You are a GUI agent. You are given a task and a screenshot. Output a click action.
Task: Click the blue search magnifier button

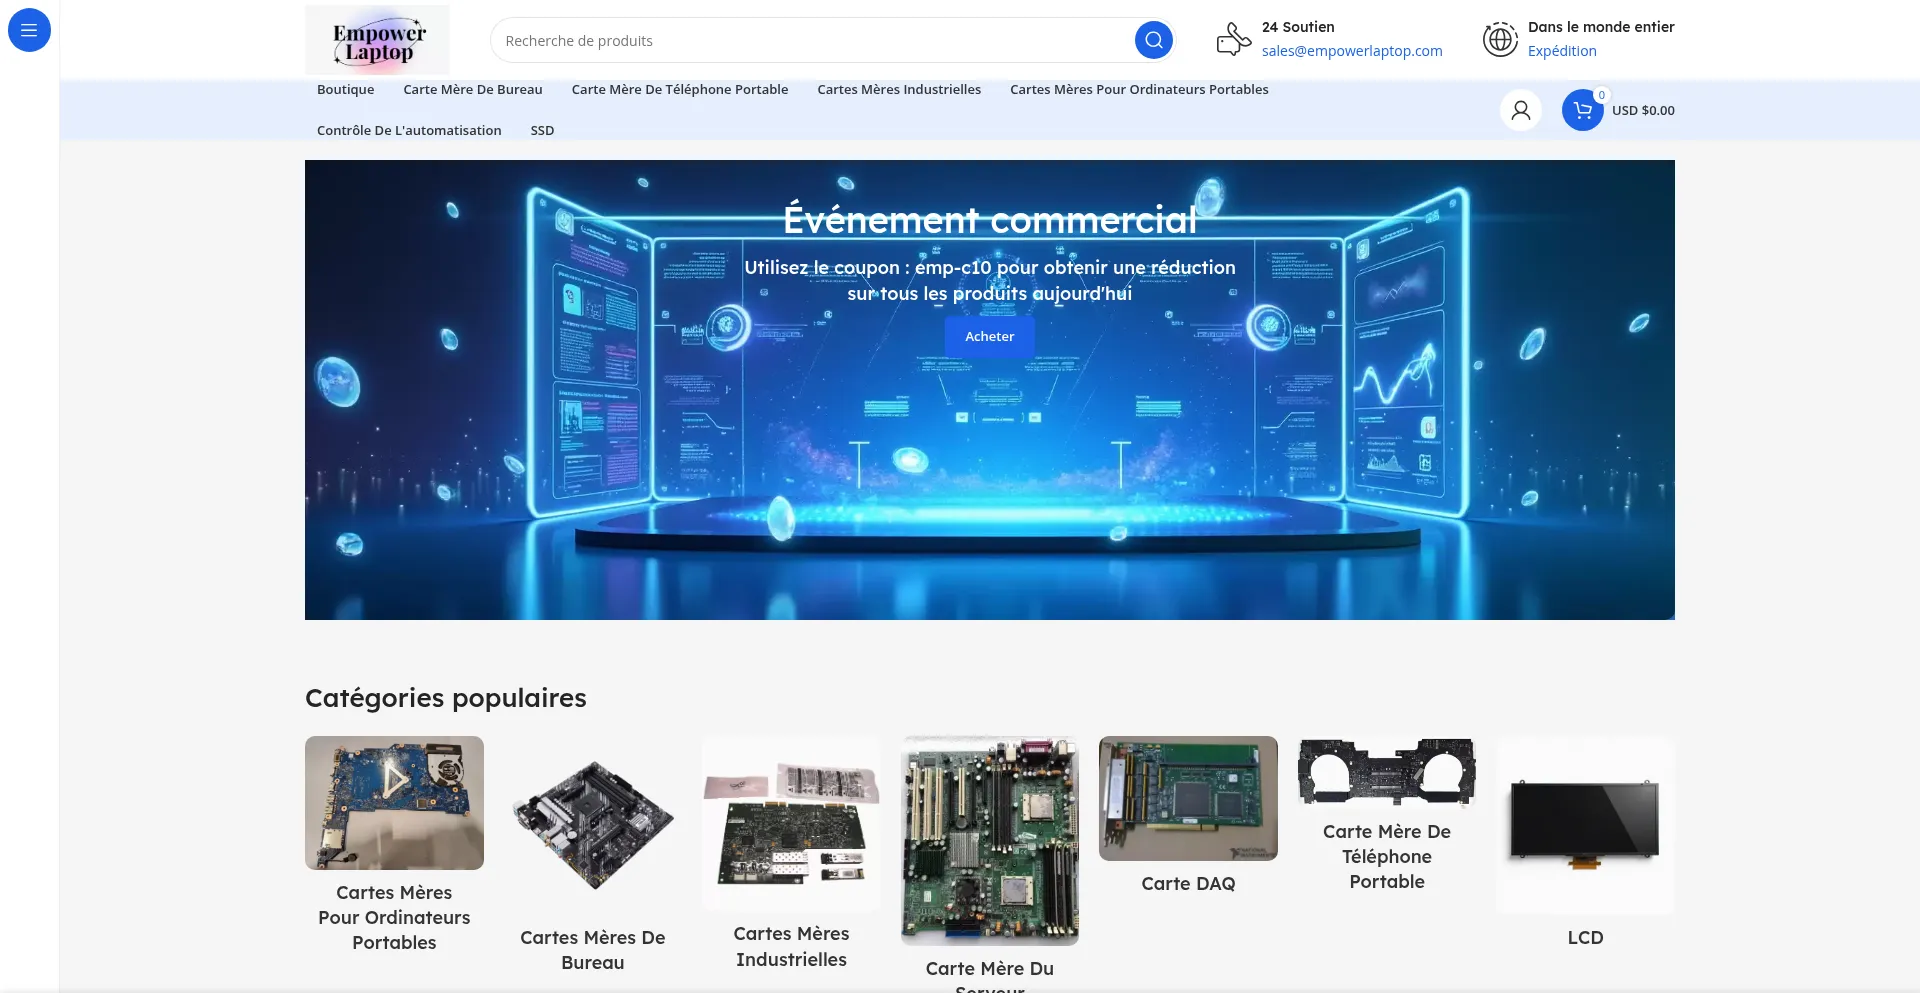(1153, 40)
